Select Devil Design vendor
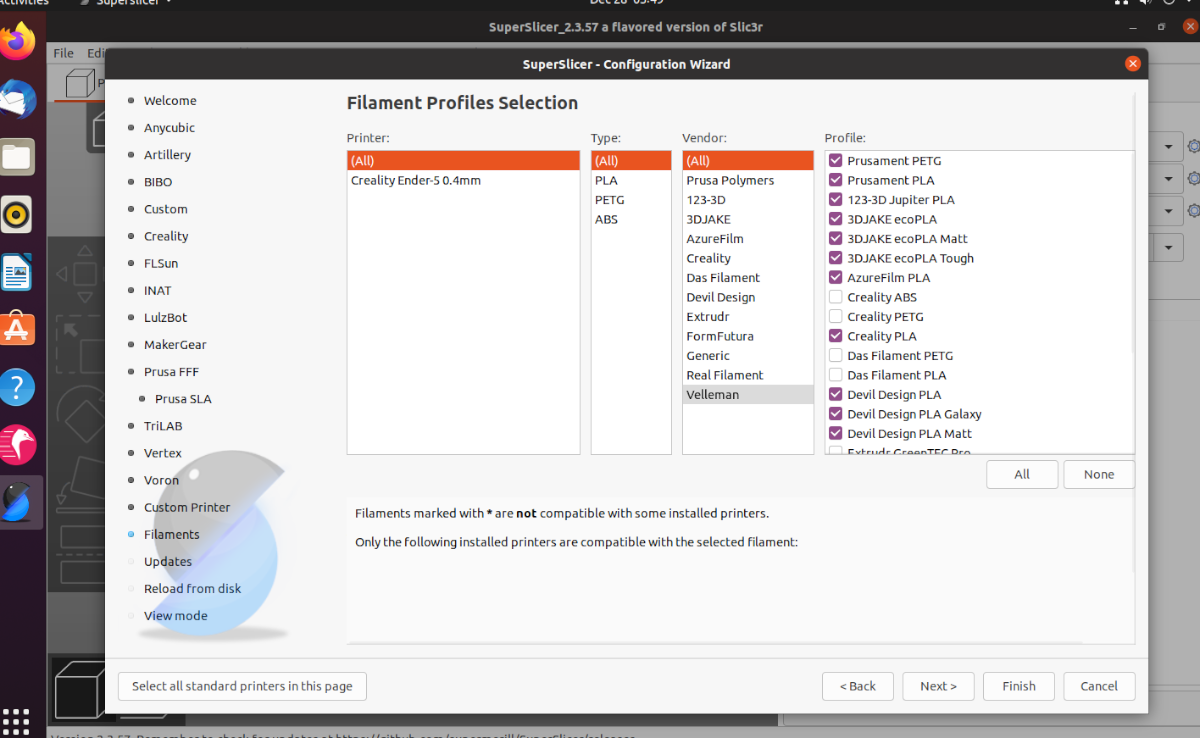This screenshot has height=738, width=1200. tap(748, 297)
